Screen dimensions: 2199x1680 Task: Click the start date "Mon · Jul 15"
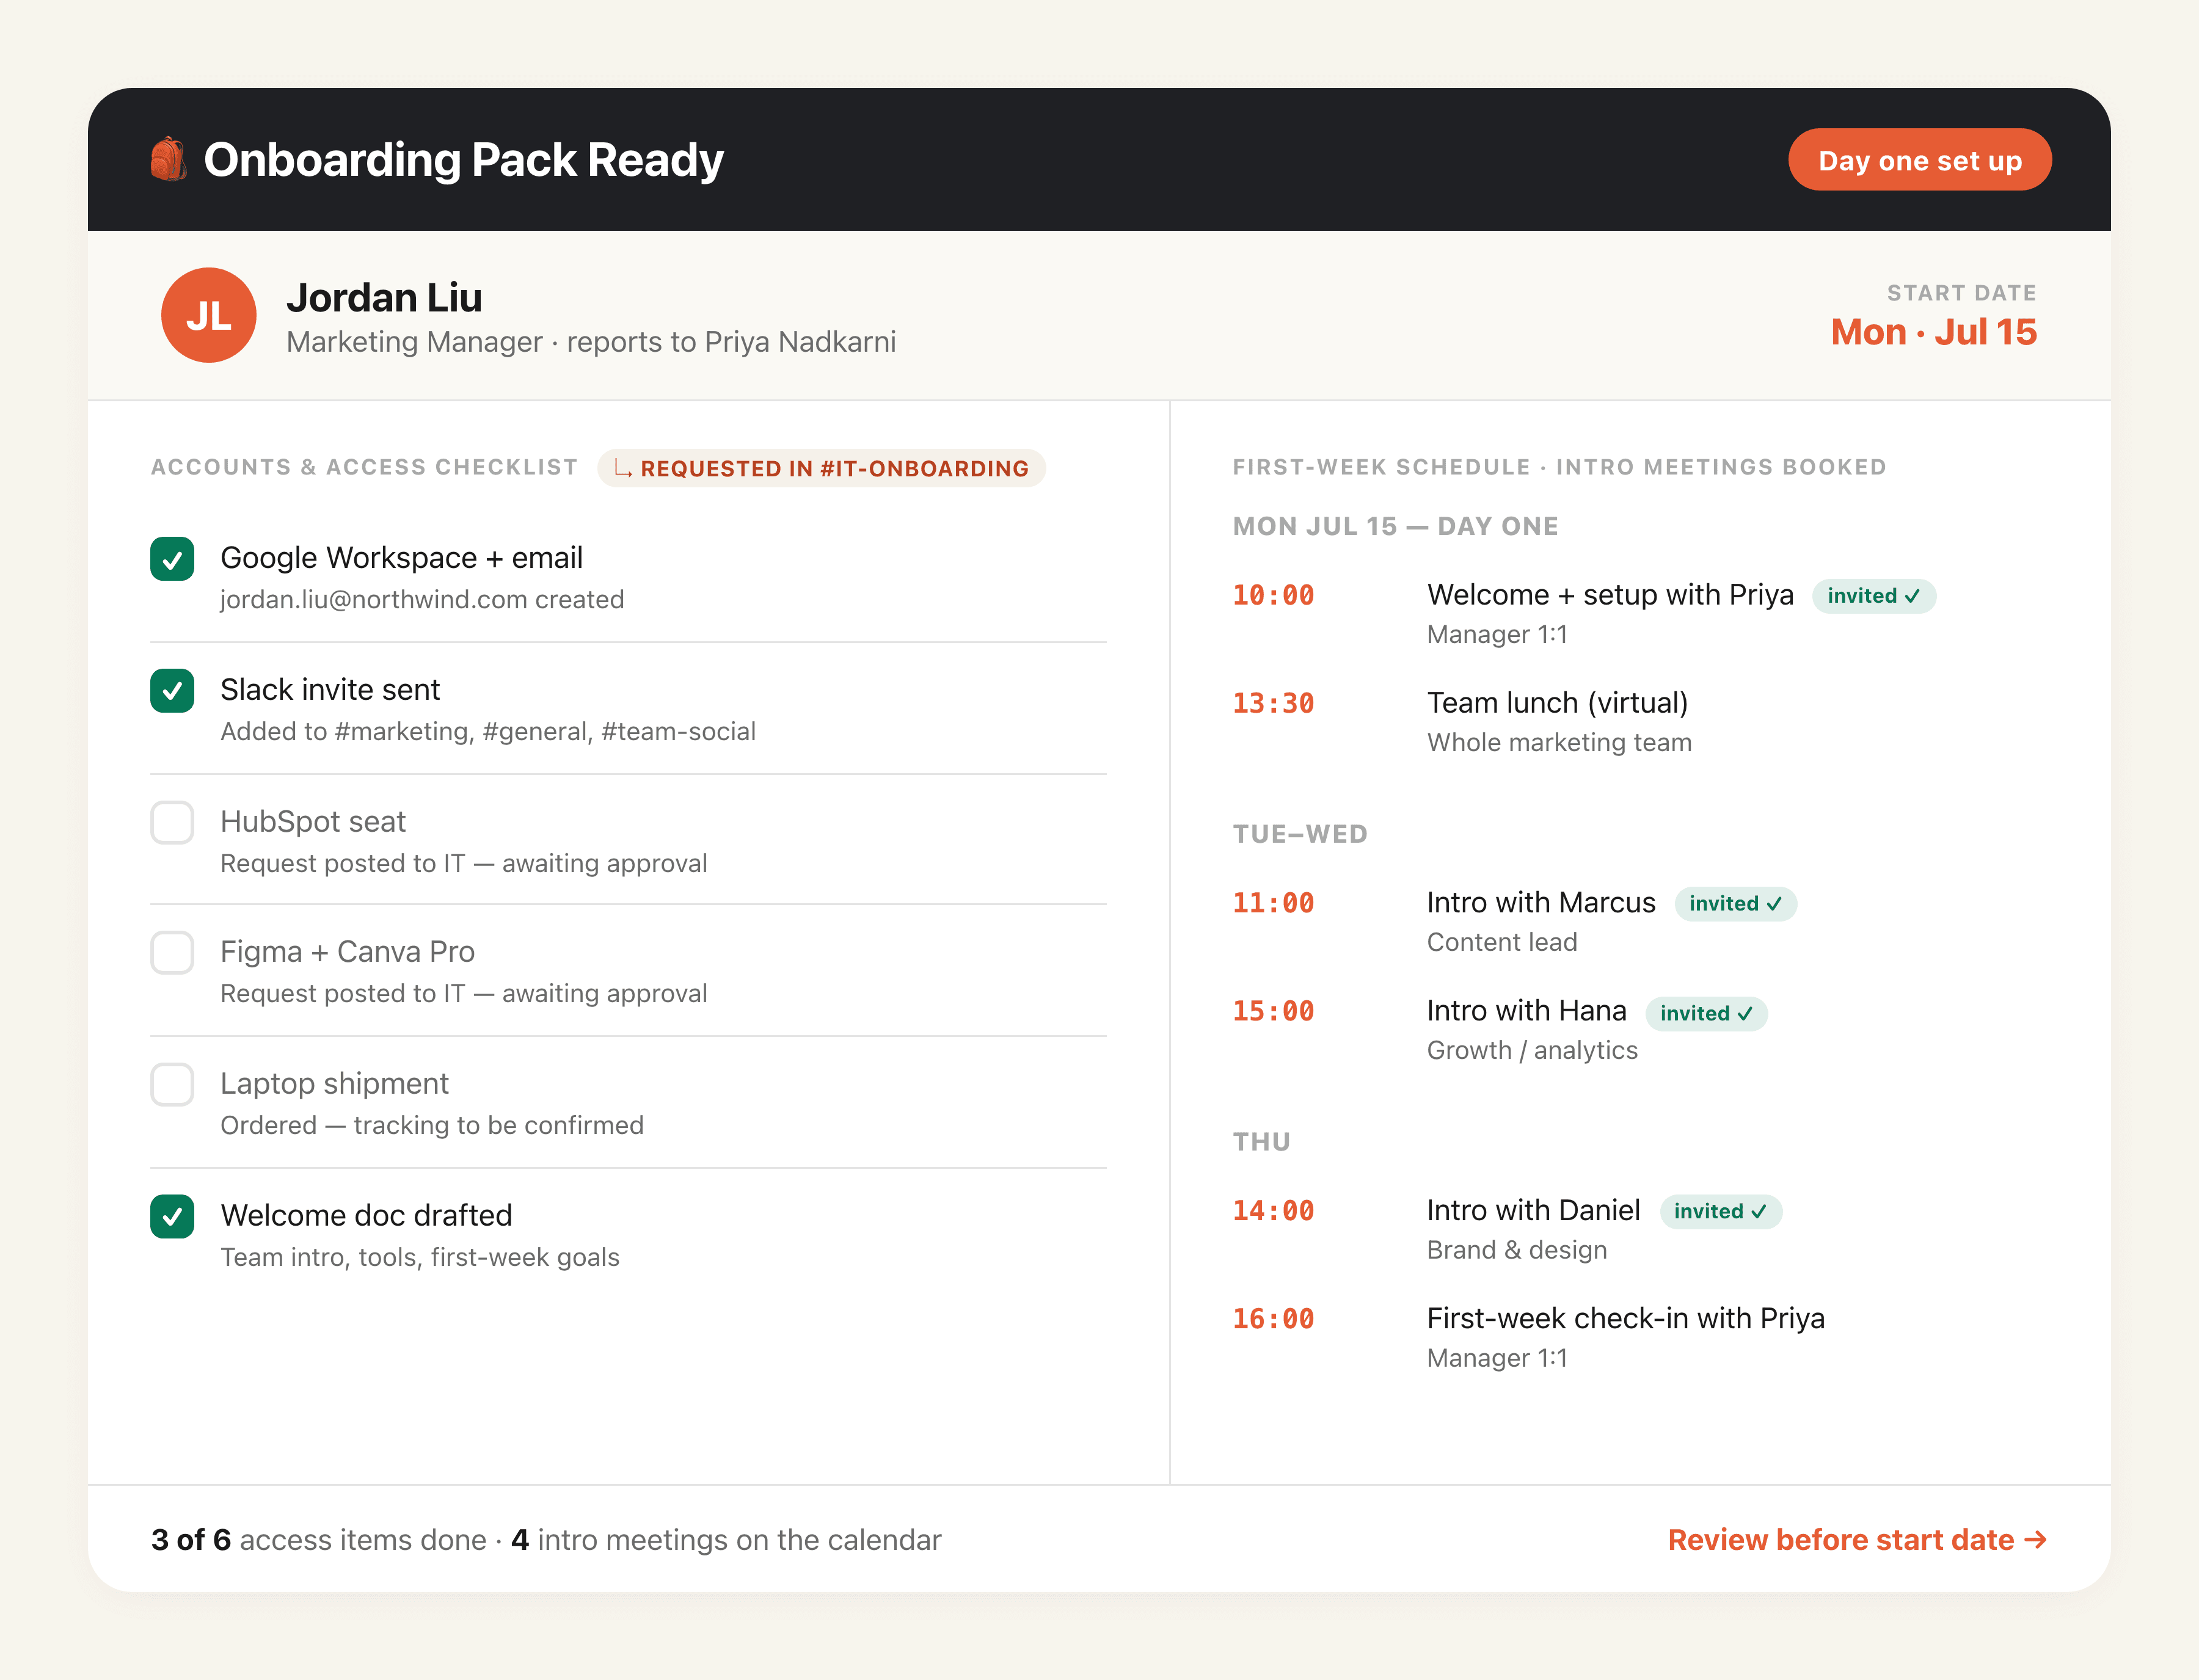pyautogui.click(x=1933, y=331)
